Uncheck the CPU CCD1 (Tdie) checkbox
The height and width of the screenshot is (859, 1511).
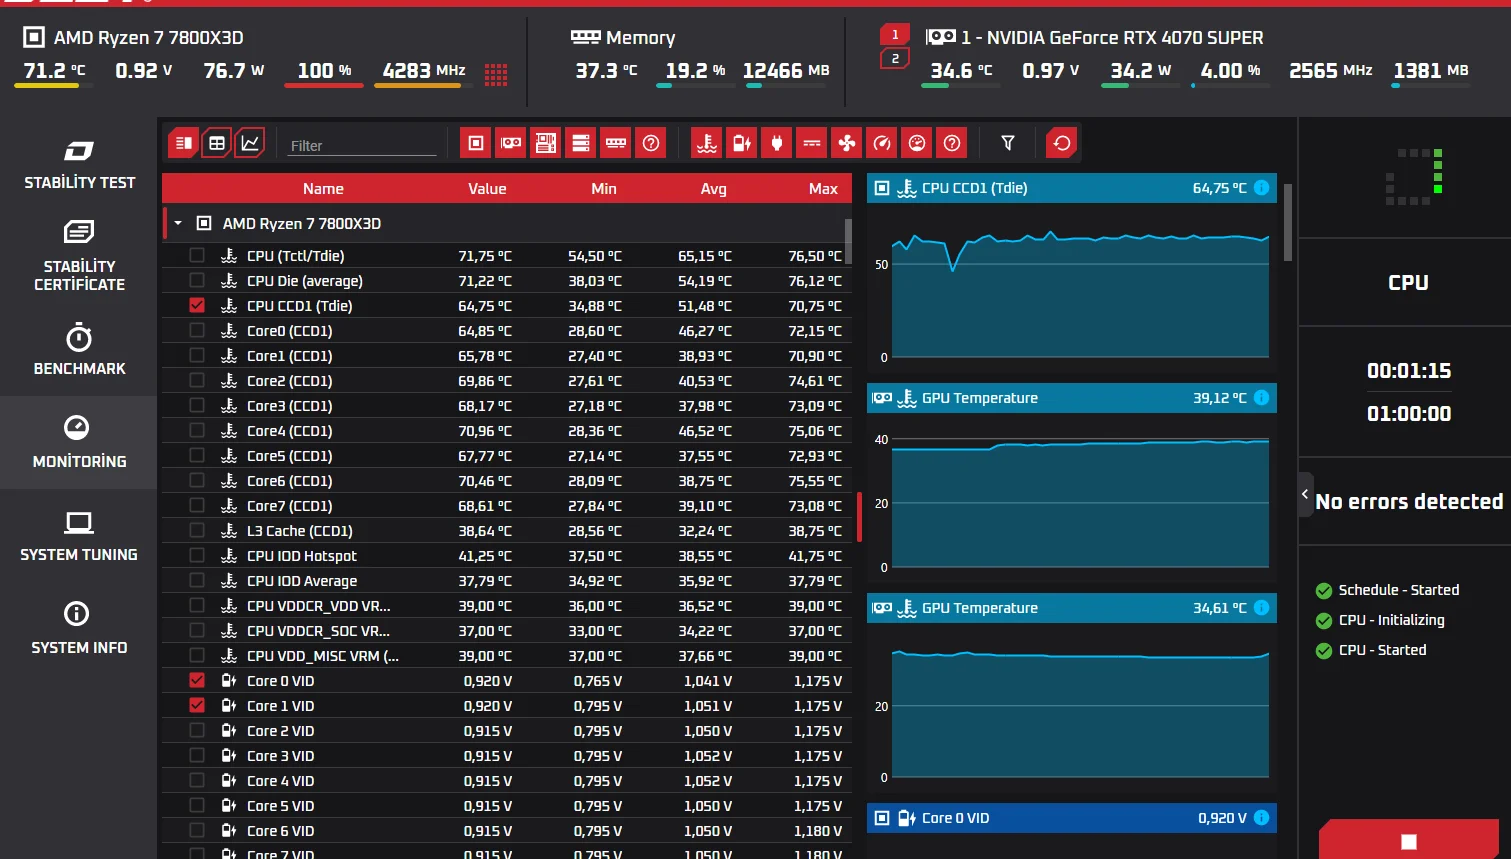click(x=197, y=306)
